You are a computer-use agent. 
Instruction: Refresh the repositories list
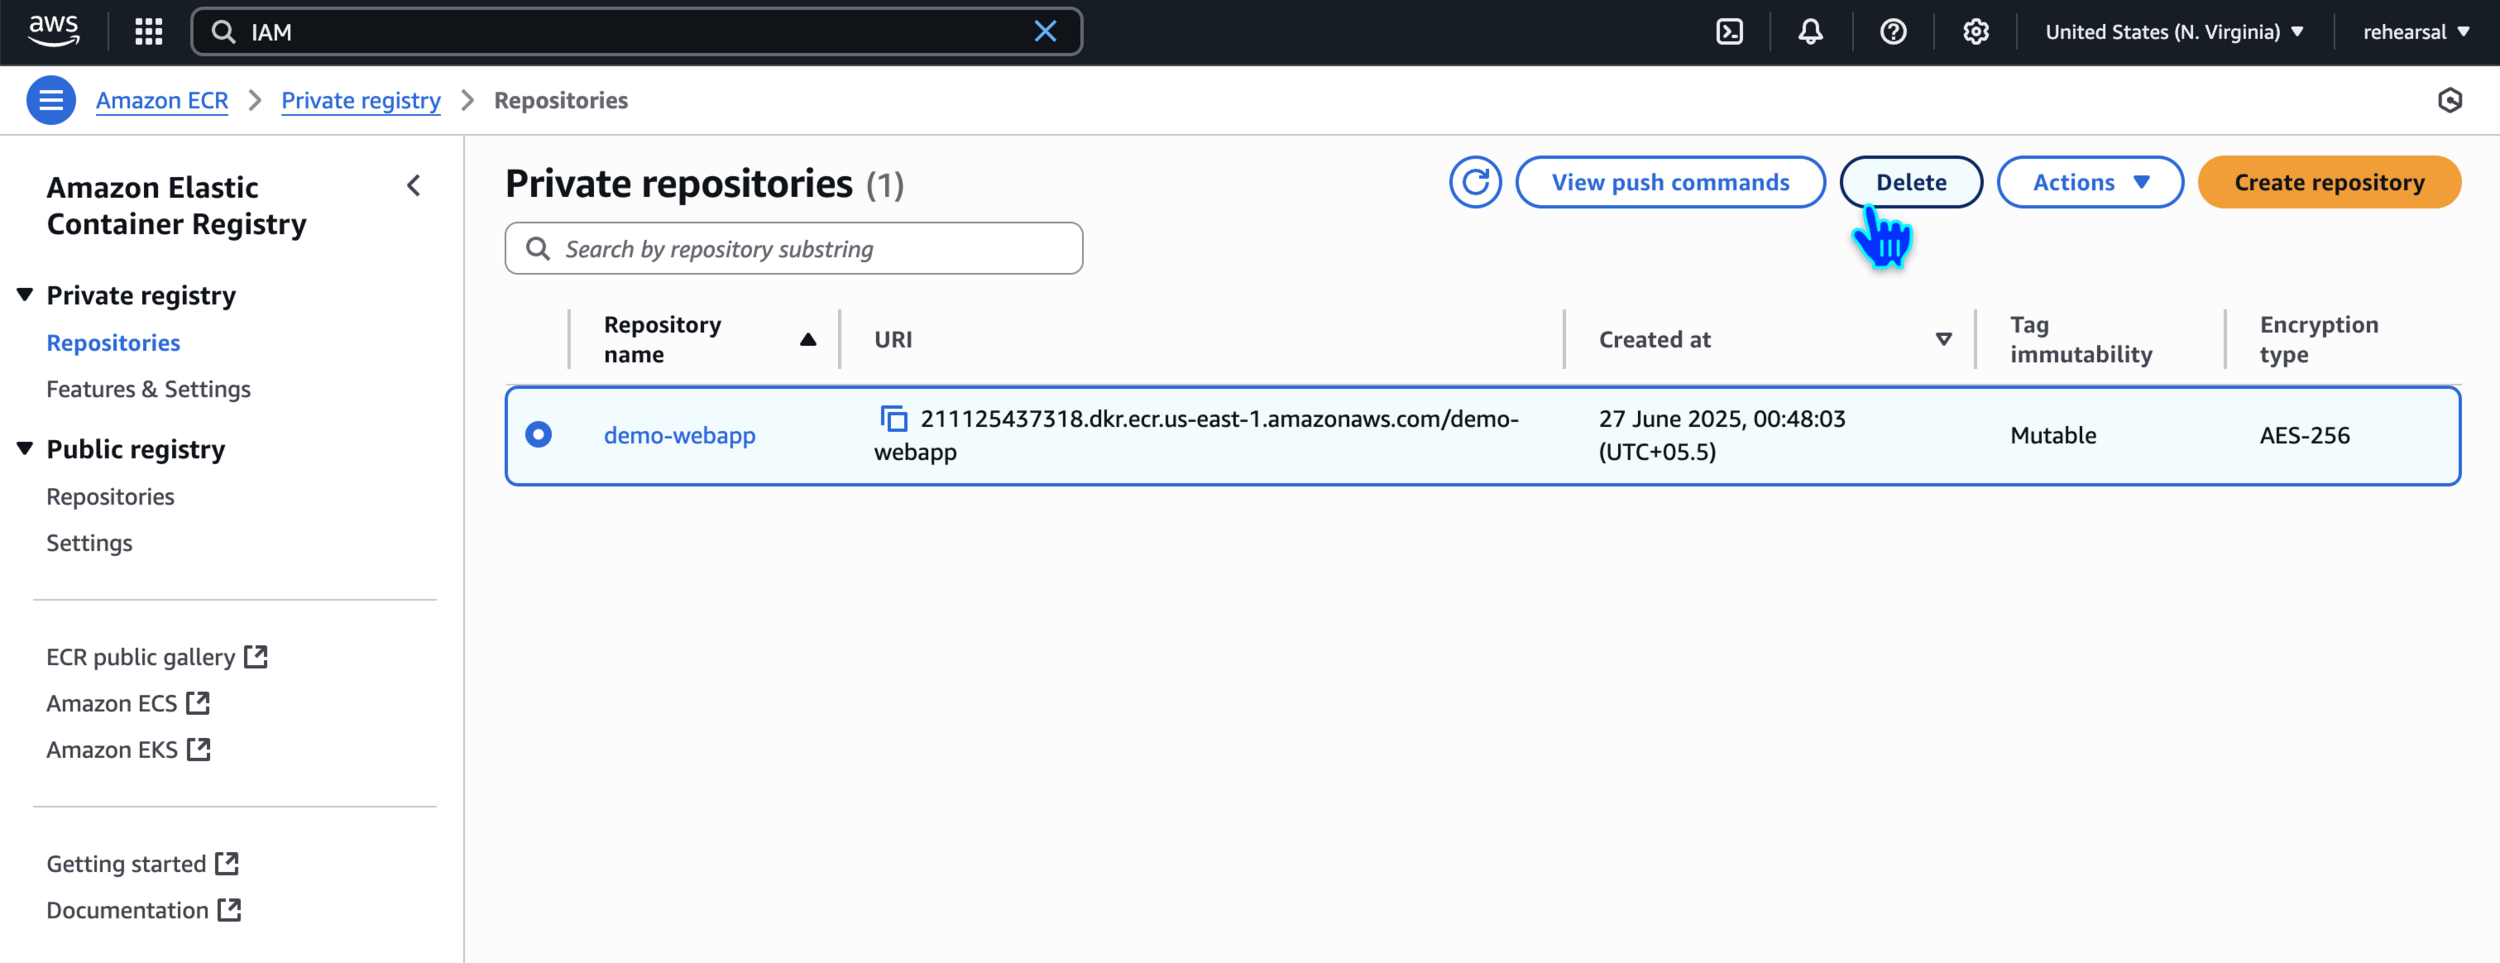click(x=1475, y=182)
